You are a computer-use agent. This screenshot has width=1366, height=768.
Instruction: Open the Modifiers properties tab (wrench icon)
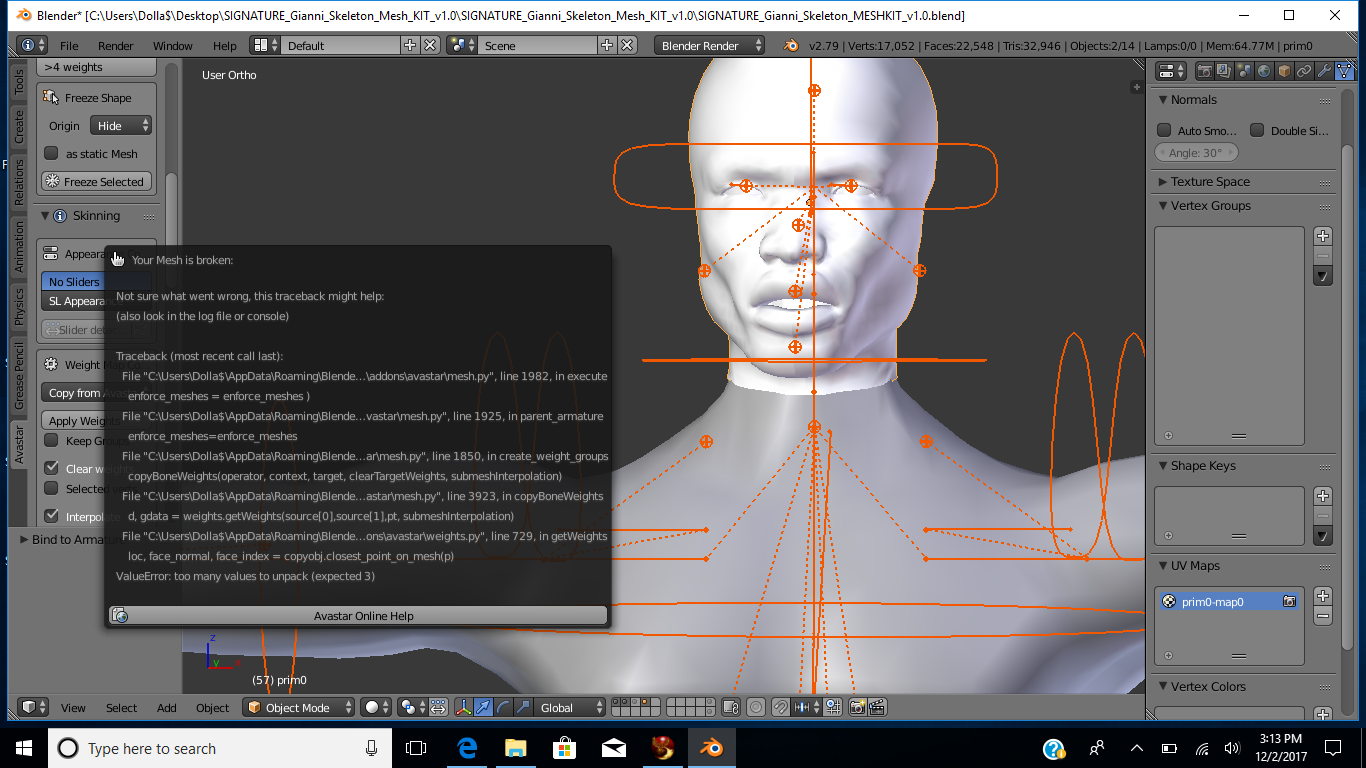click(x=1324, y=71)
